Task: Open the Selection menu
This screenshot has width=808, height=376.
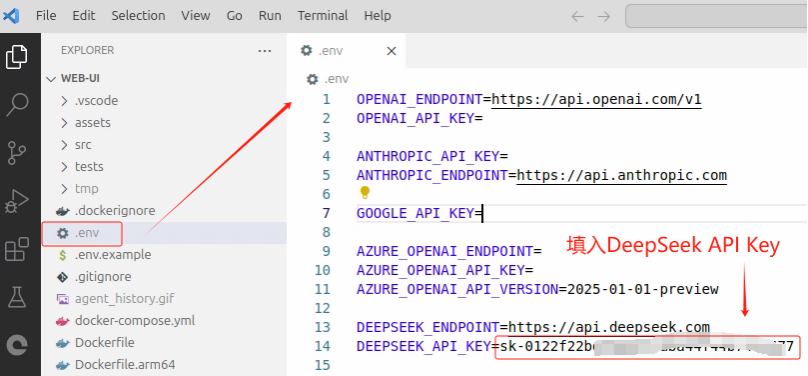Action: coord(138,16)
